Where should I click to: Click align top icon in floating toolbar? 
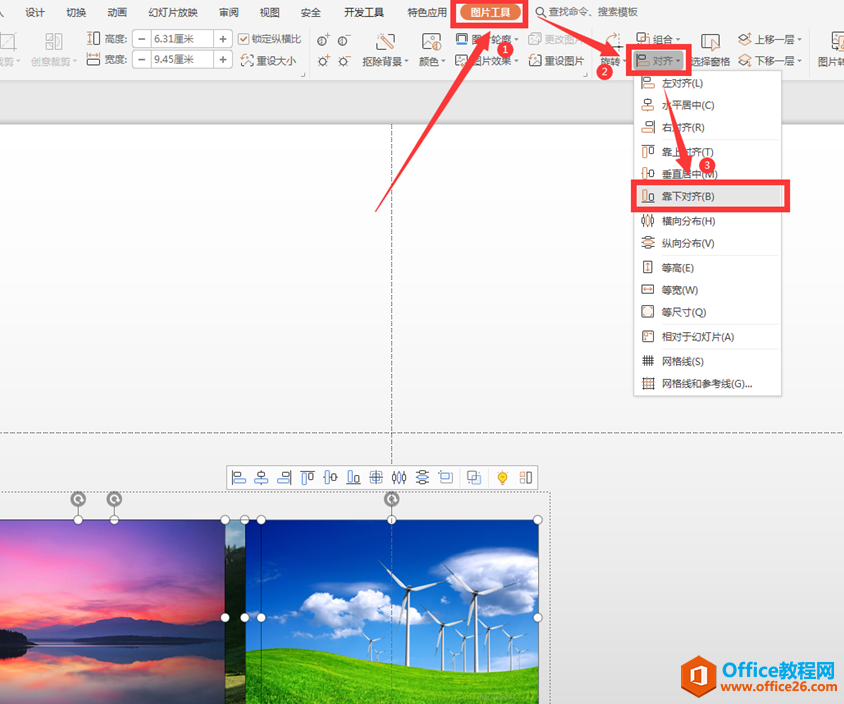(308, 477)
